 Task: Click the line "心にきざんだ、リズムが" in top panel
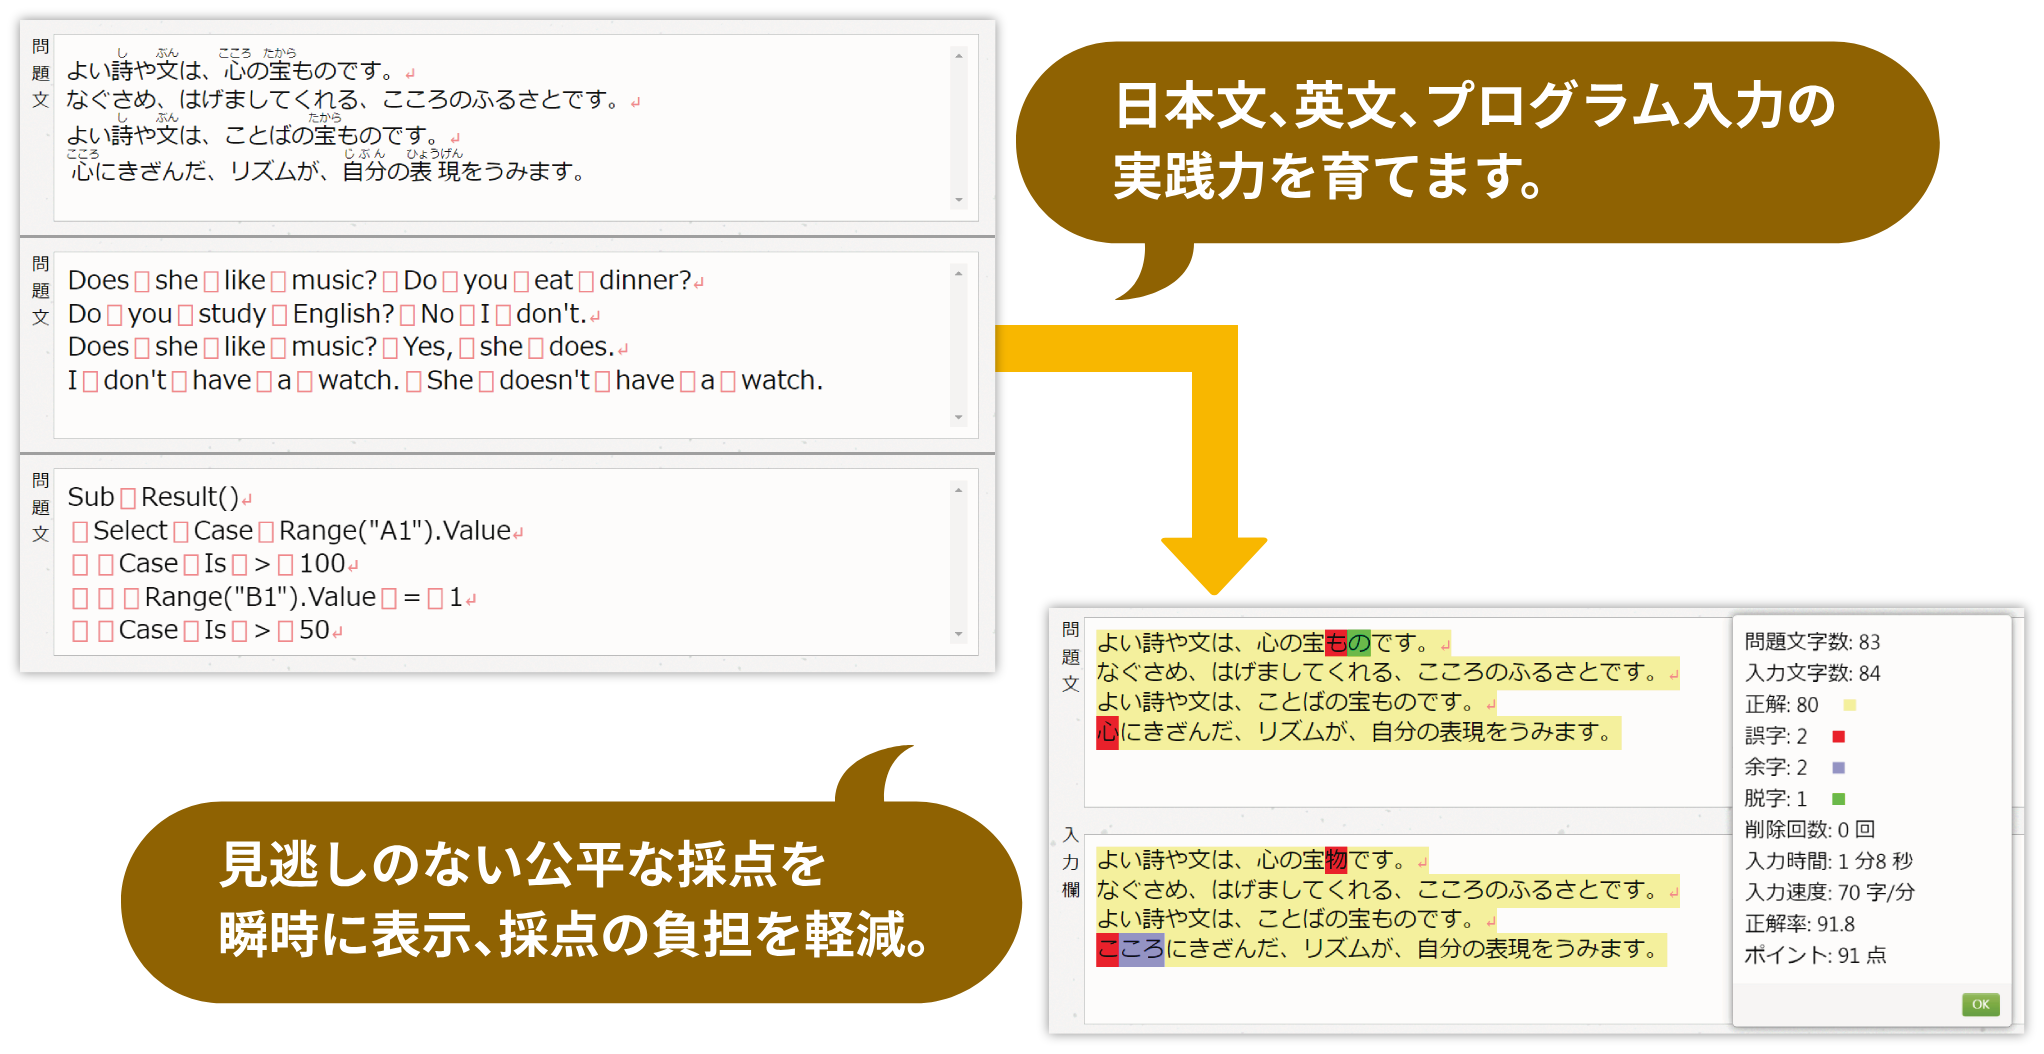(326, 167)
